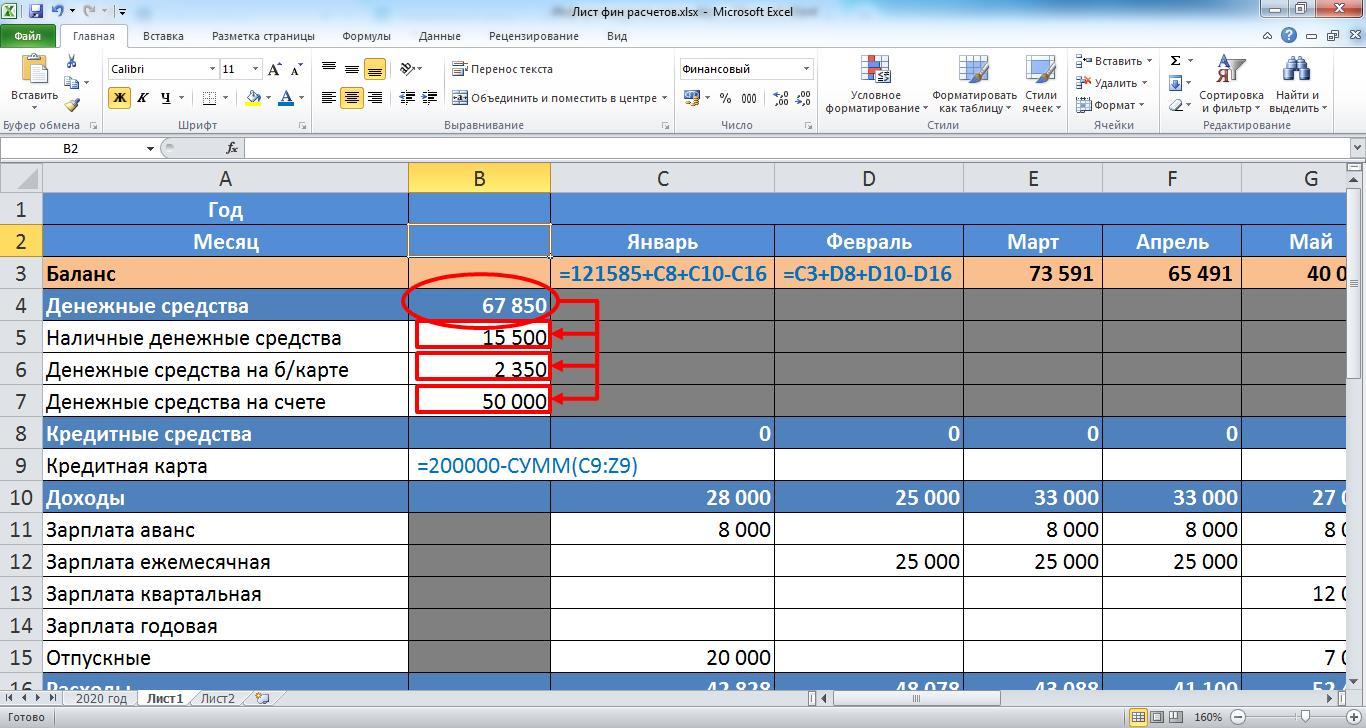Toggle italic К formatting
Image resolution: width=1366 pixels, height=728 pixels.
tap(142, 98)
